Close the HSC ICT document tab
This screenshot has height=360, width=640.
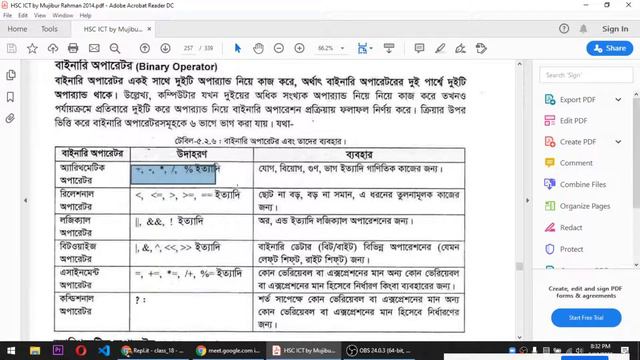149,29
